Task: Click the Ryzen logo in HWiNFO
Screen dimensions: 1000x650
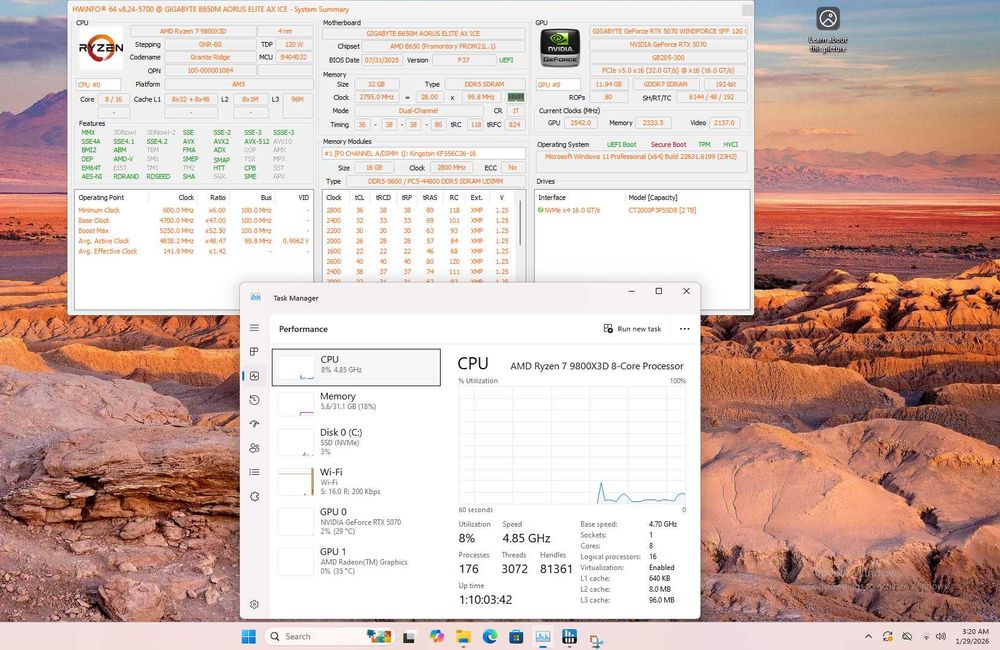Action: [101, 47]
